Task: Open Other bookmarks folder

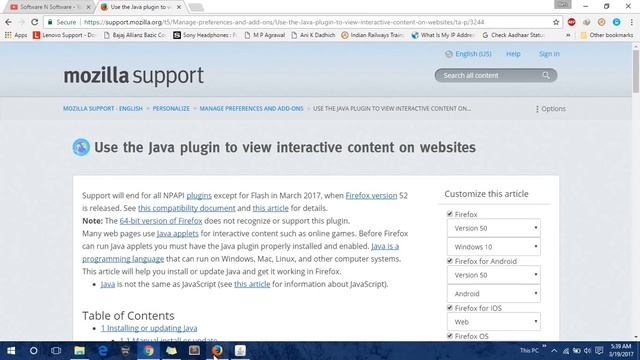Action: tap(607, 35)
